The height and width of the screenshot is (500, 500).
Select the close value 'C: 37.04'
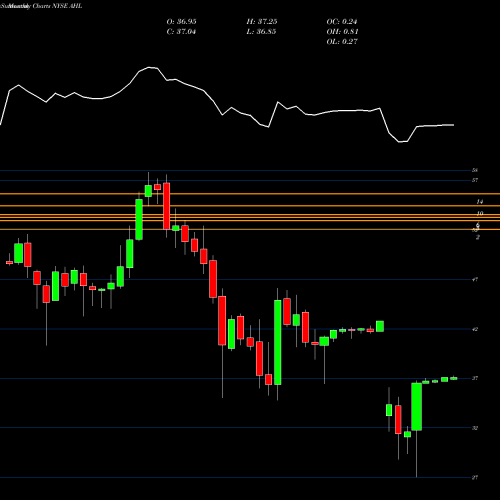click(181, 32)
